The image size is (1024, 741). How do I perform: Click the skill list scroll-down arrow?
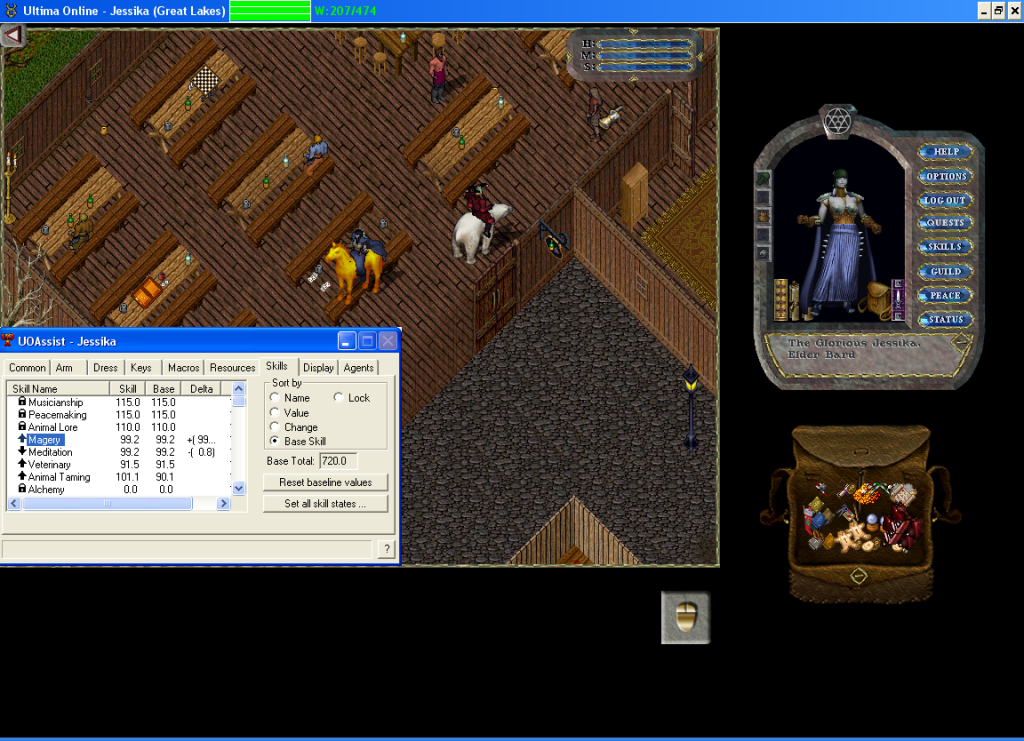[x=238, y=488]
